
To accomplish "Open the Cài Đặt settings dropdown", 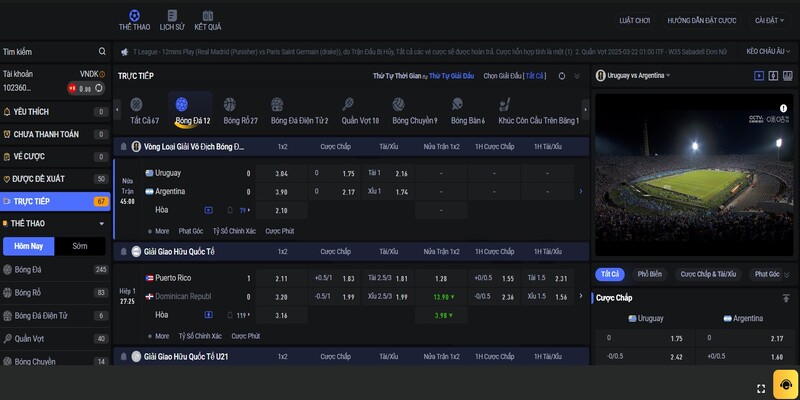I will point(768,20).
